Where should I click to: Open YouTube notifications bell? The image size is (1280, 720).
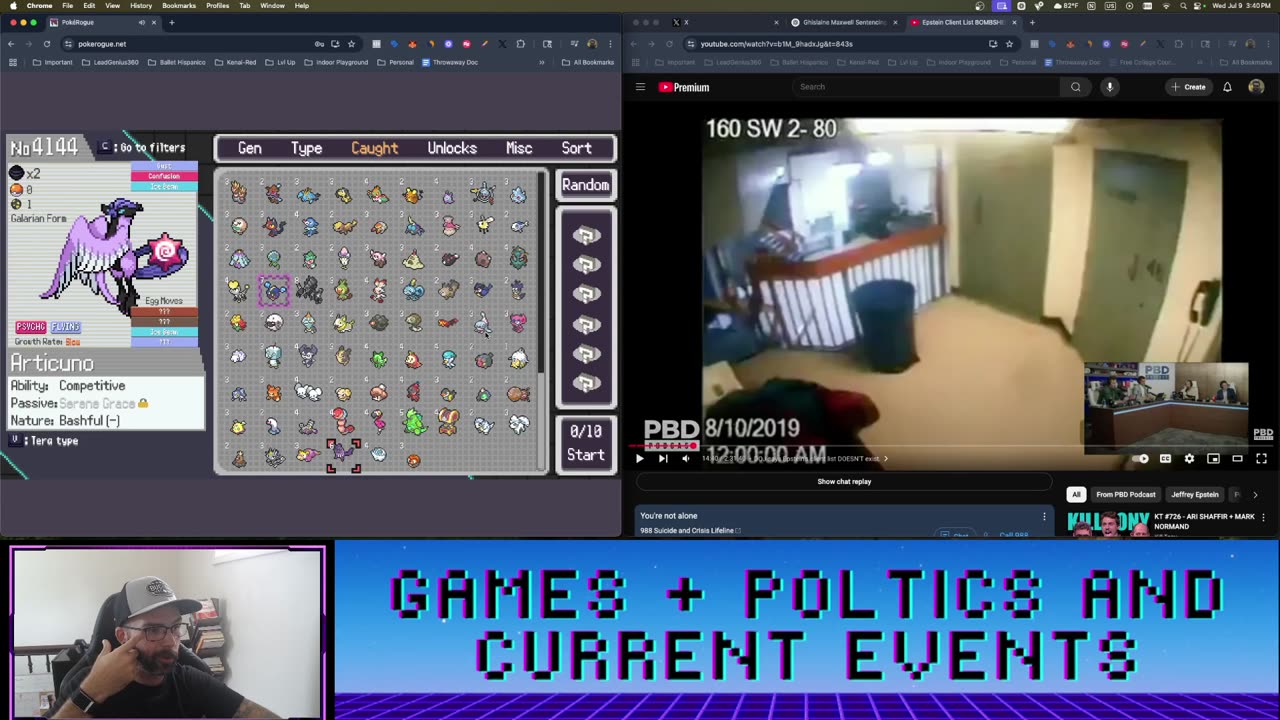coord(1227,87)
